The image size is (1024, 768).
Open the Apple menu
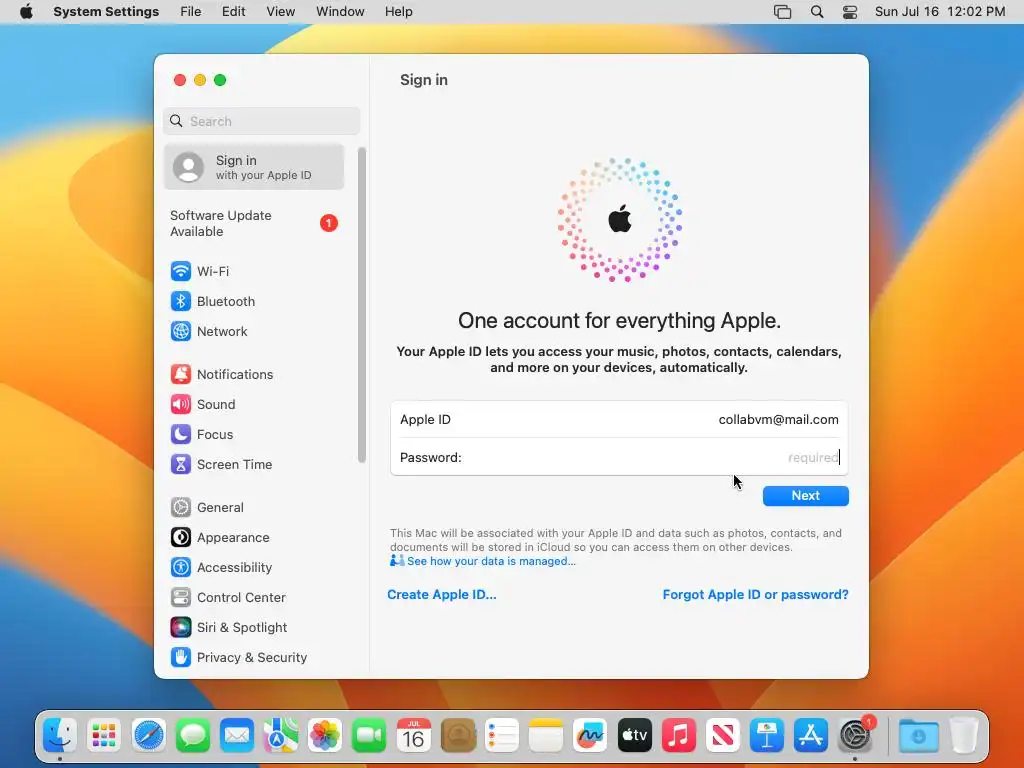coord(26,12)
